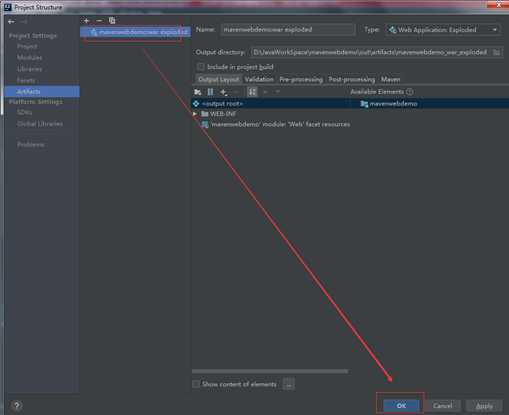Click the back navigation arrow
This screenshot has height=415, width=509.
coord(11,22)
